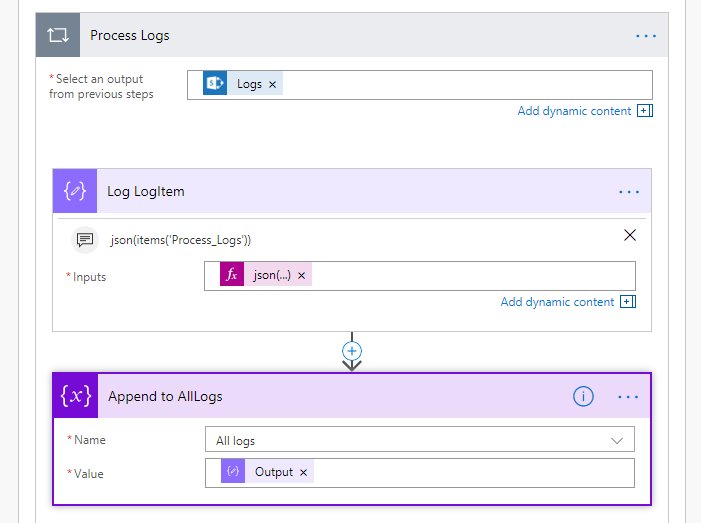Click the comment icon beside json expression

tap(85, 239)
